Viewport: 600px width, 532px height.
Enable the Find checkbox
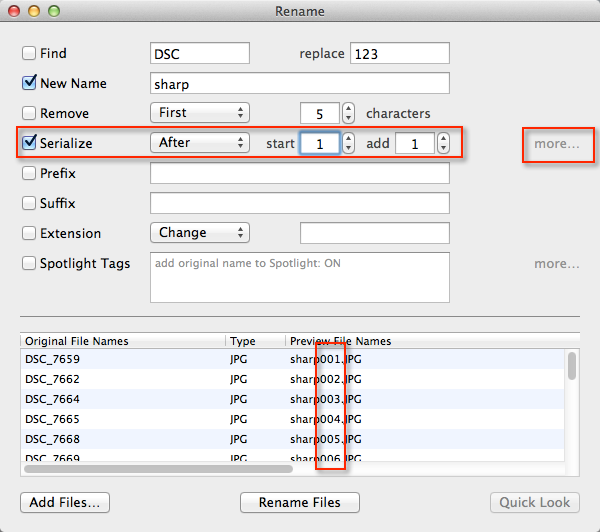(29, 53)
